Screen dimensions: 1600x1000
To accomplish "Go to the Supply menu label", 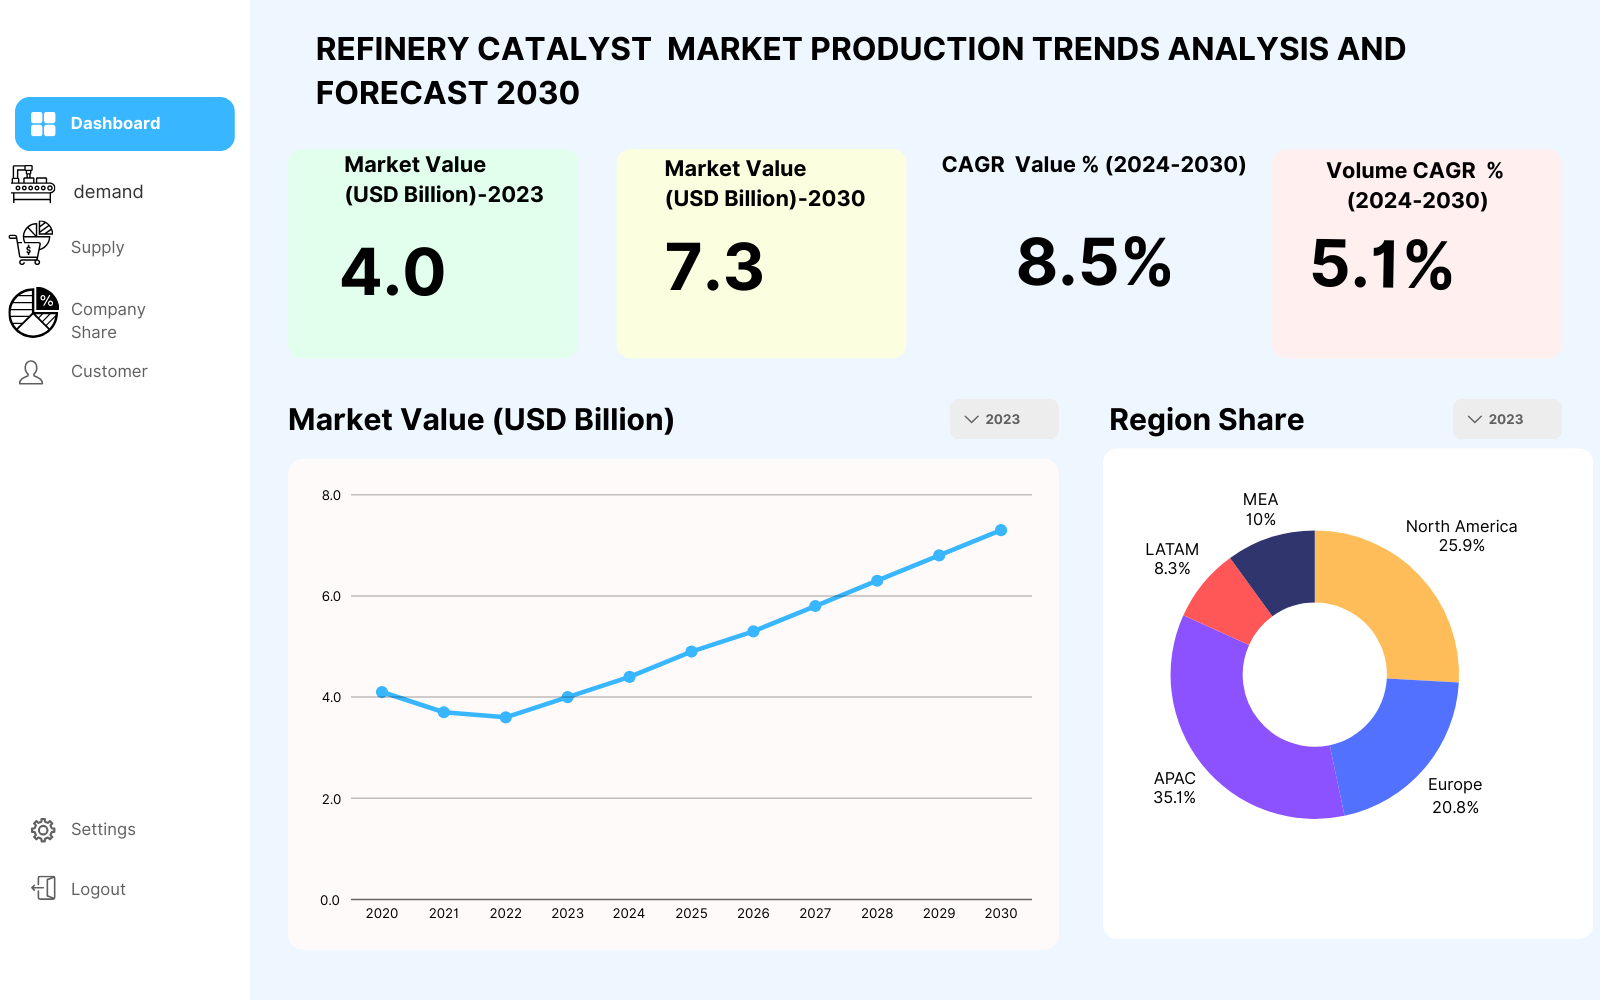I will point(98,247).
